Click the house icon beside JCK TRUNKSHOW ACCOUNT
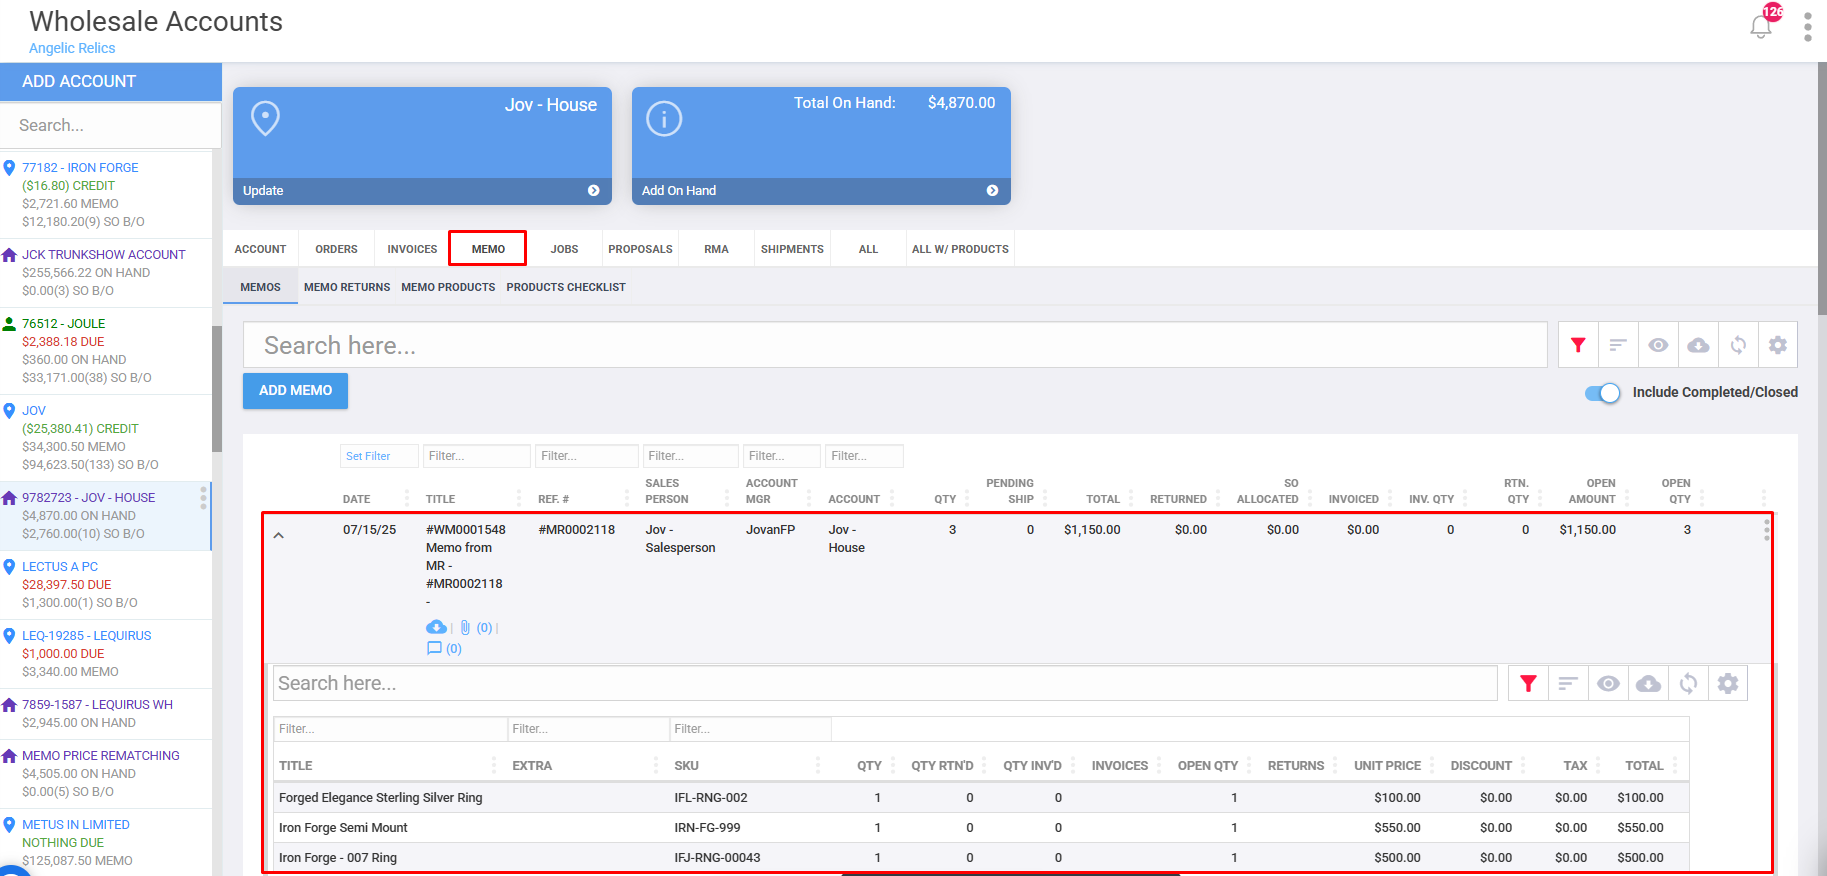1827x876 pixels. (x=9, y=255)
